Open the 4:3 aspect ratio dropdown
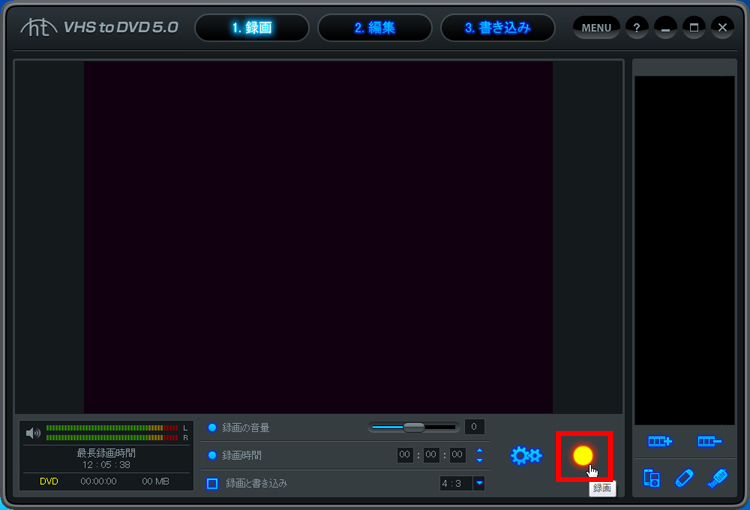 pos(479,483)
